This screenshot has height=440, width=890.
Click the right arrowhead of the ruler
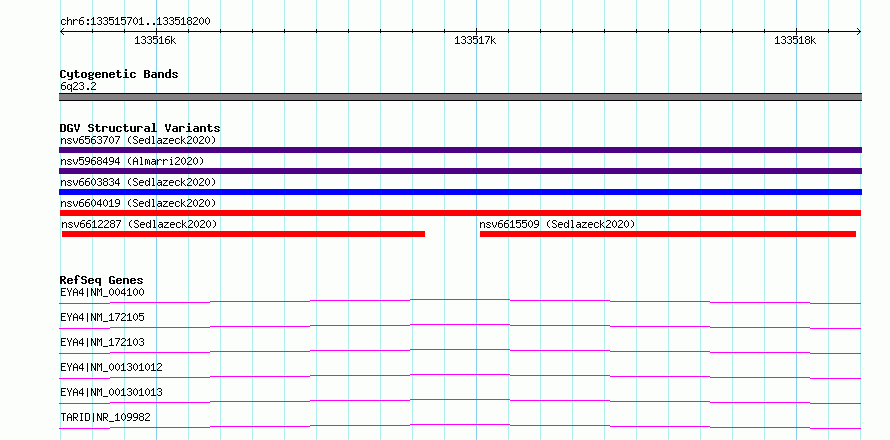coord(858,32)
